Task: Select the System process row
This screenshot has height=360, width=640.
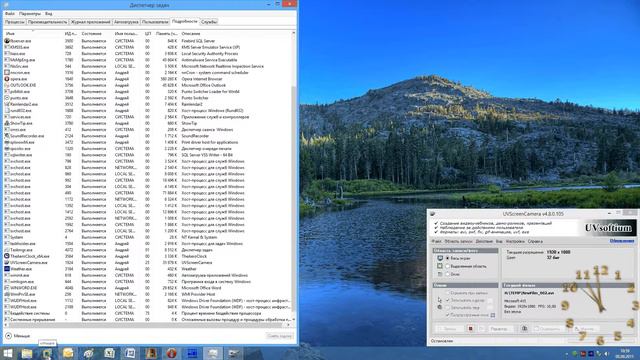Action: tap(148, 237)
